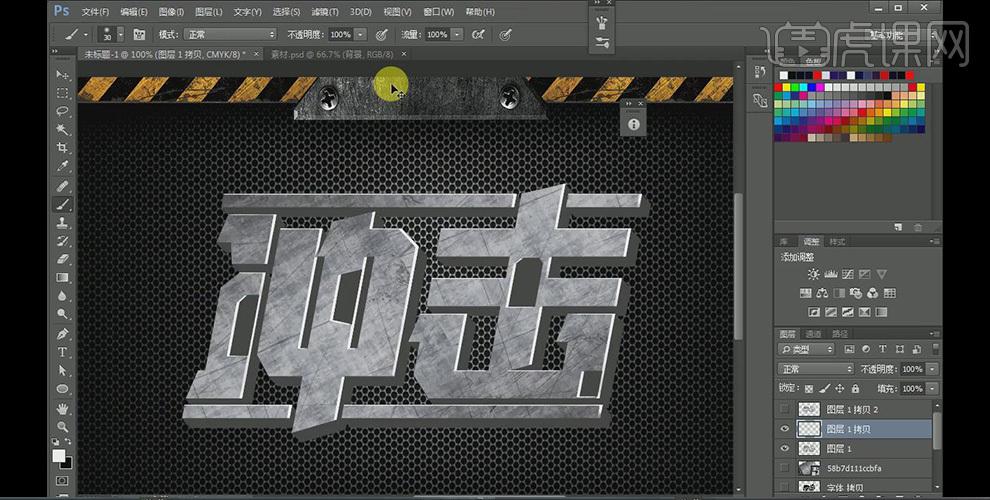Select the Blur tool
The width and height of the screenshot is (990, 500).
click(63, 295)
